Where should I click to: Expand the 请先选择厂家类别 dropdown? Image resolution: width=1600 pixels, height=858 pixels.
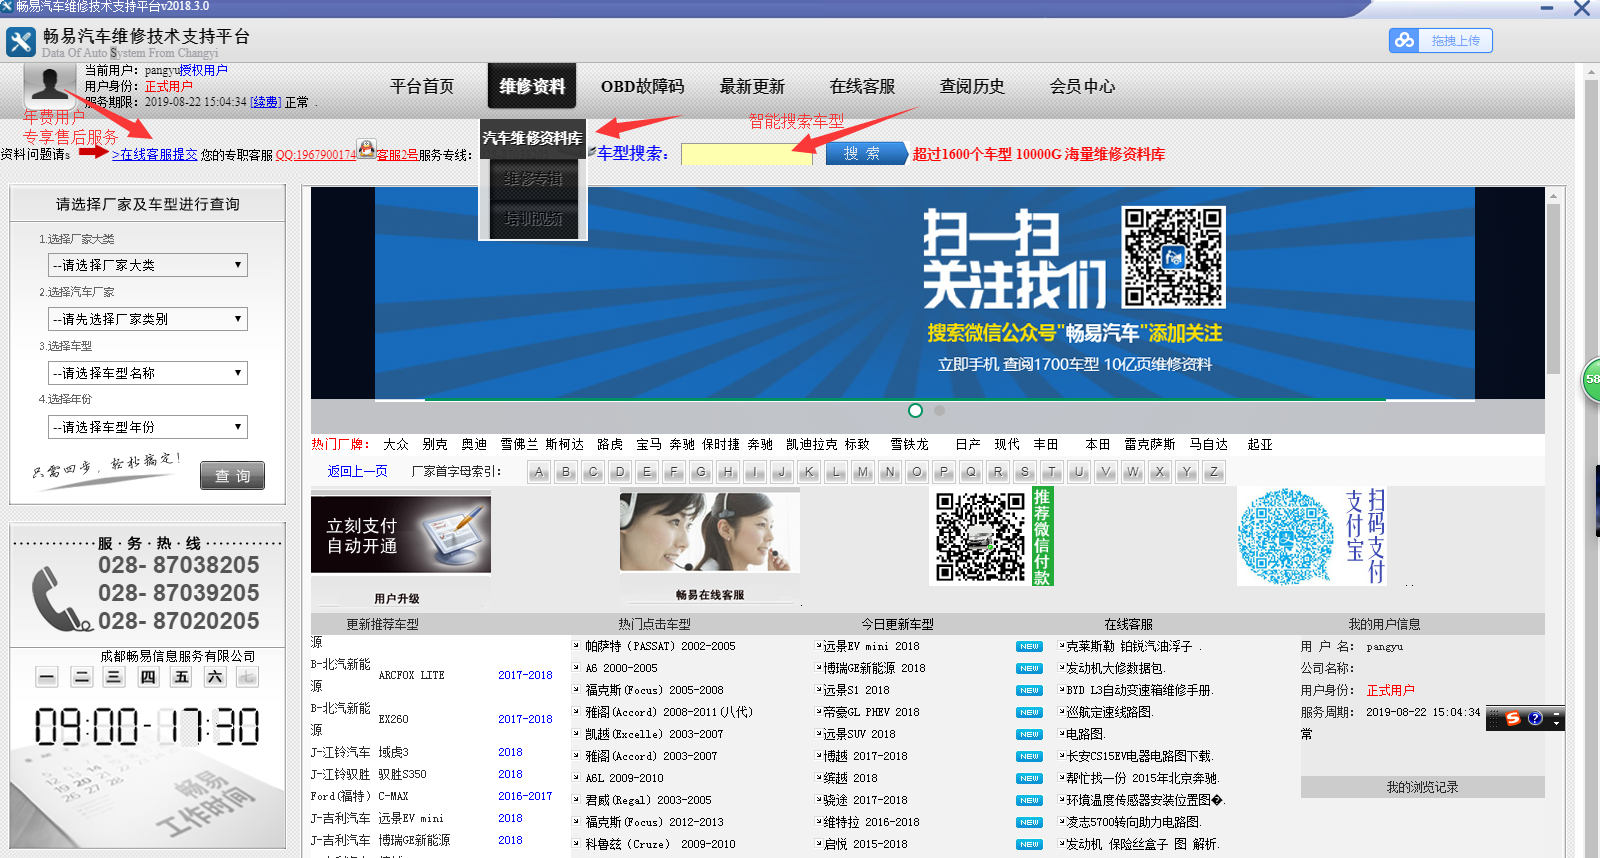click(148, 319)
